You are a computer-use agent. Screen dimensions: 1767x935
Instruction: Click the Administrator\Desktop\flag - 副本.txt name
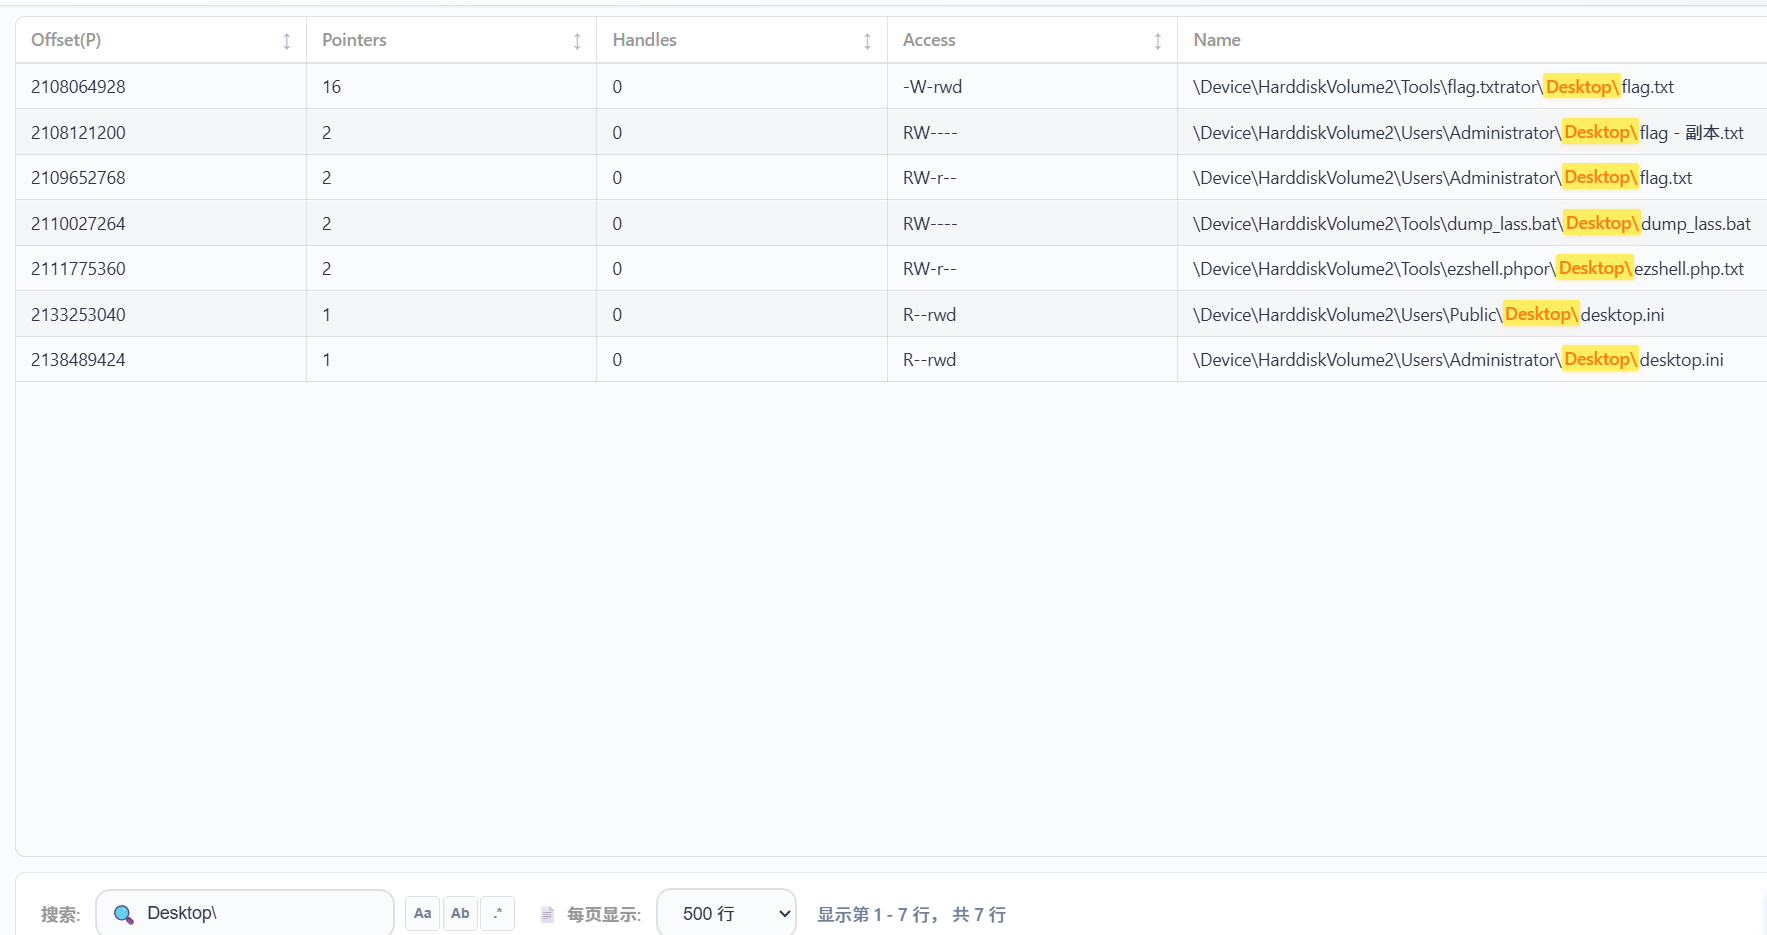[1468, 133]
